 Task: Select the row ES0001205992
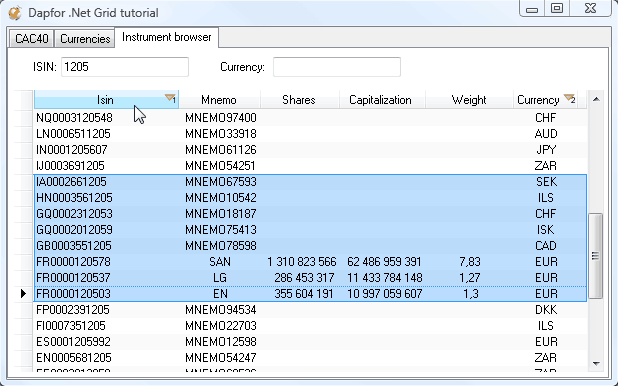tap(311, 341)
